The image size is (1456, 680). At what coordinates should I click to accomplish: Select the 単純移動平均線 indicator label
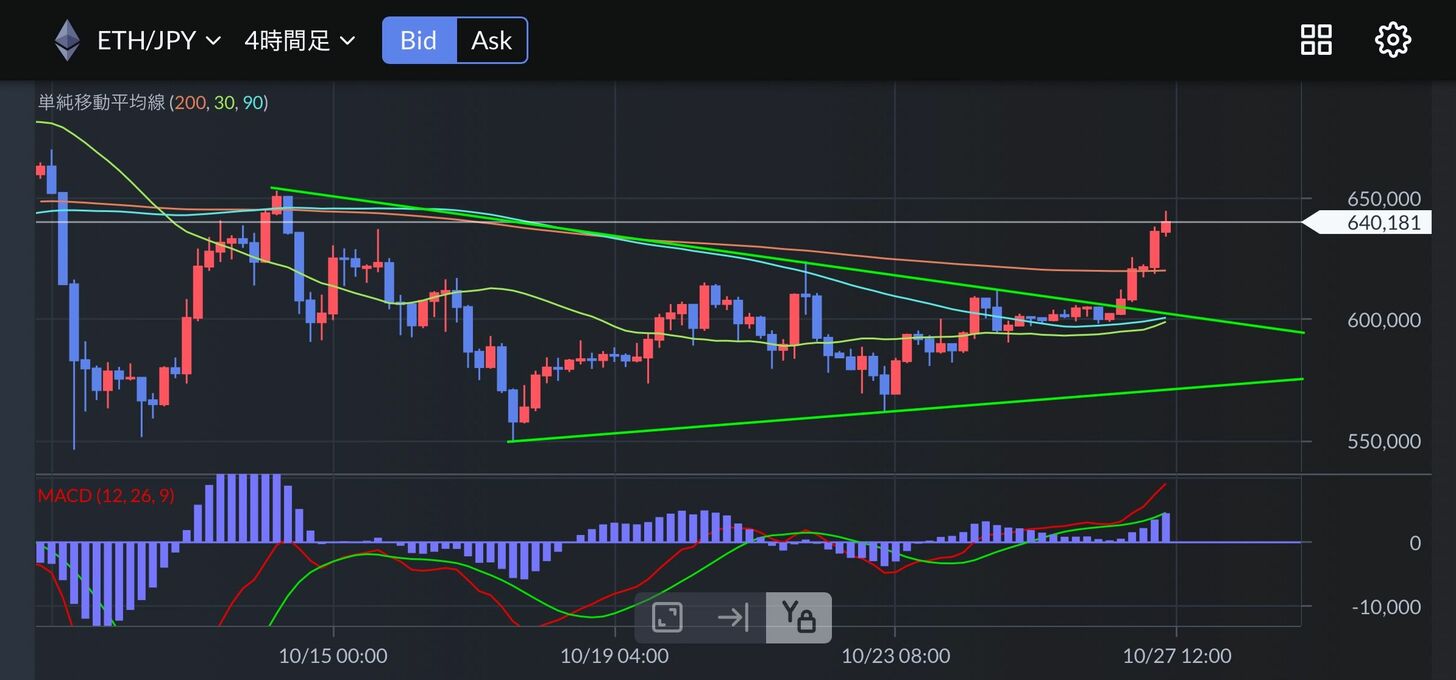tap(100, 102)
